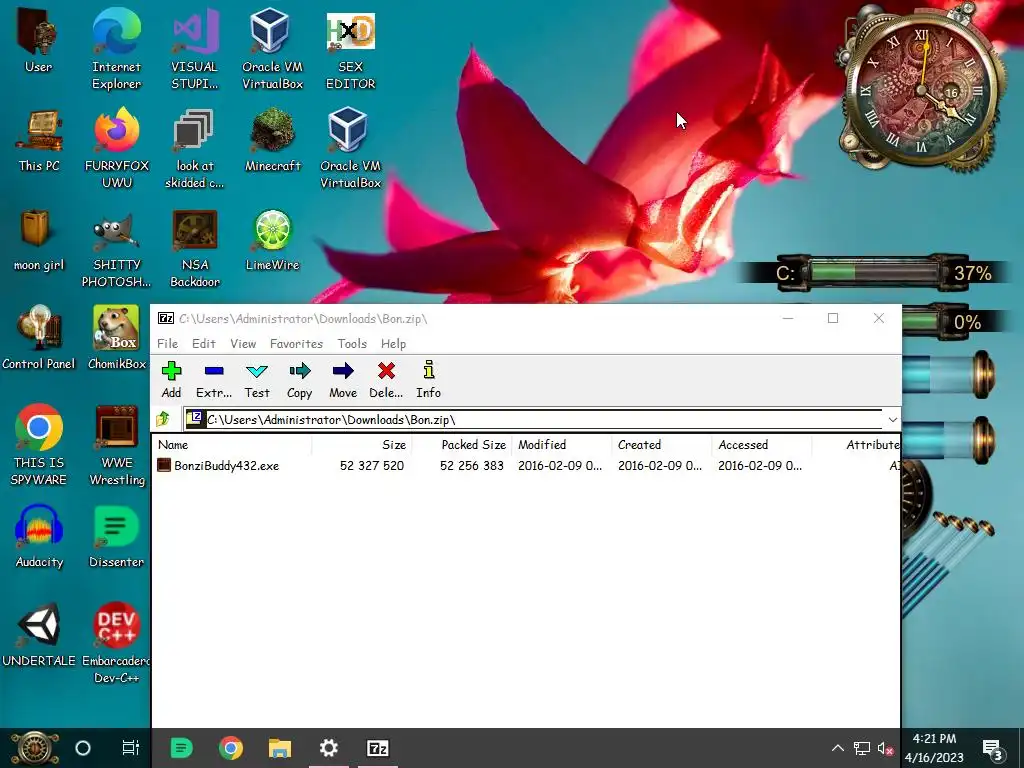This screenshot has width=1024, height=768.
Task: Open the Info toolbar icon
Action: coord(428,379)
